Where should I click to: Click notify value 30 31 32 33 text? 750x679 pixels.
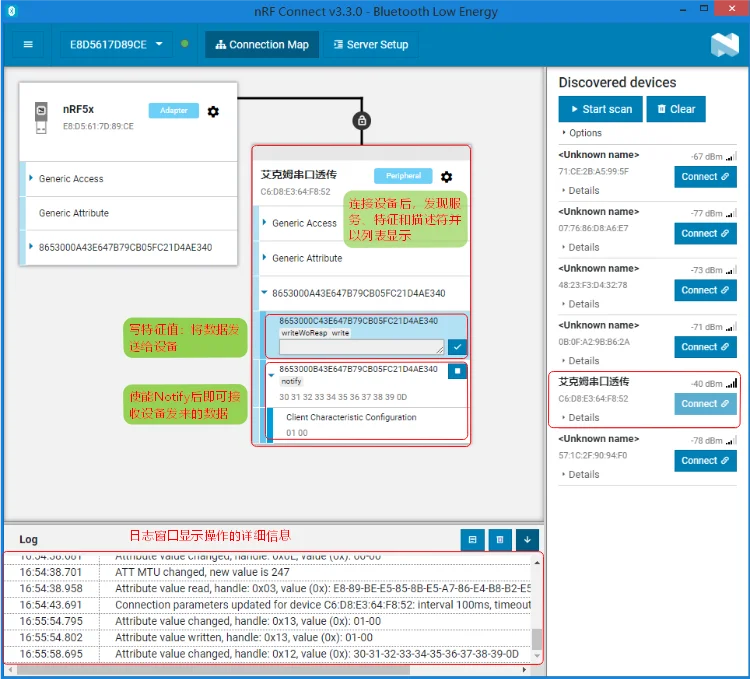tap(343, 397)
